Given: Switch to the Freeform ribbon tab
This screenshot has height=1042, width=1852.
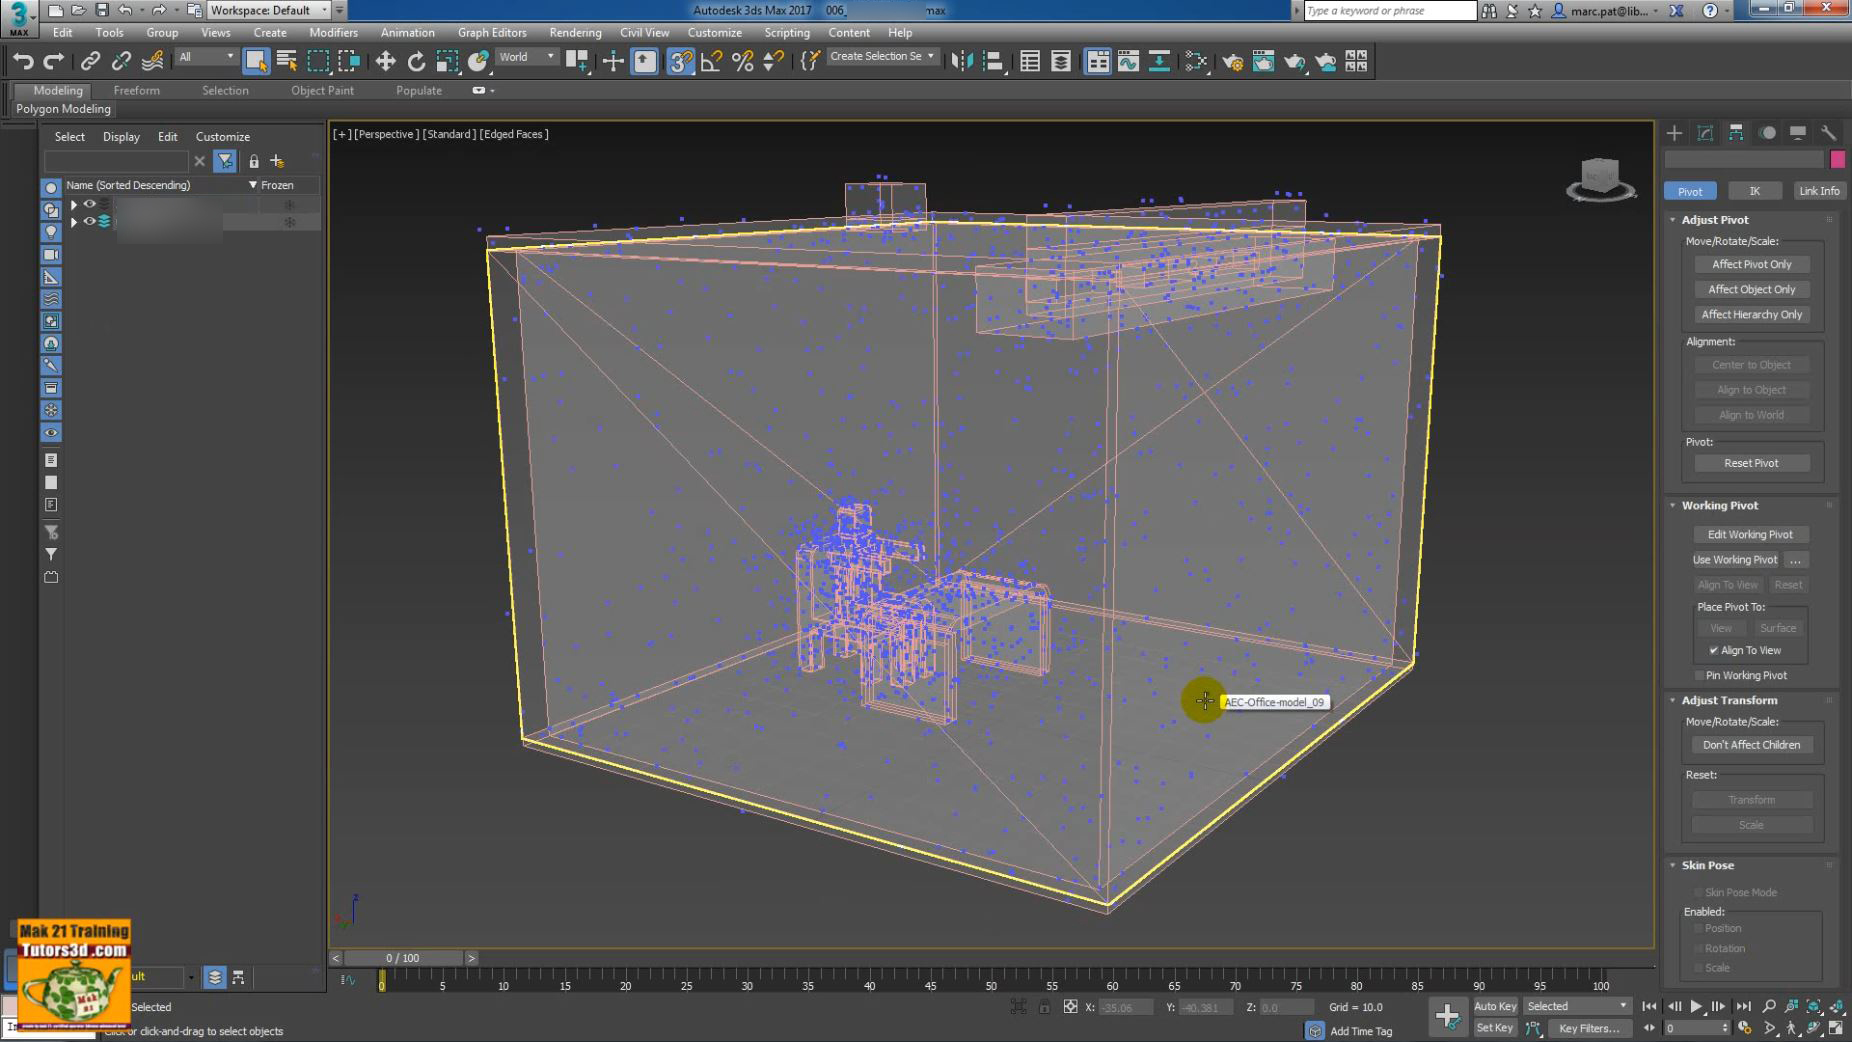Looking at the screenshot, I should (x=137, y=90).
